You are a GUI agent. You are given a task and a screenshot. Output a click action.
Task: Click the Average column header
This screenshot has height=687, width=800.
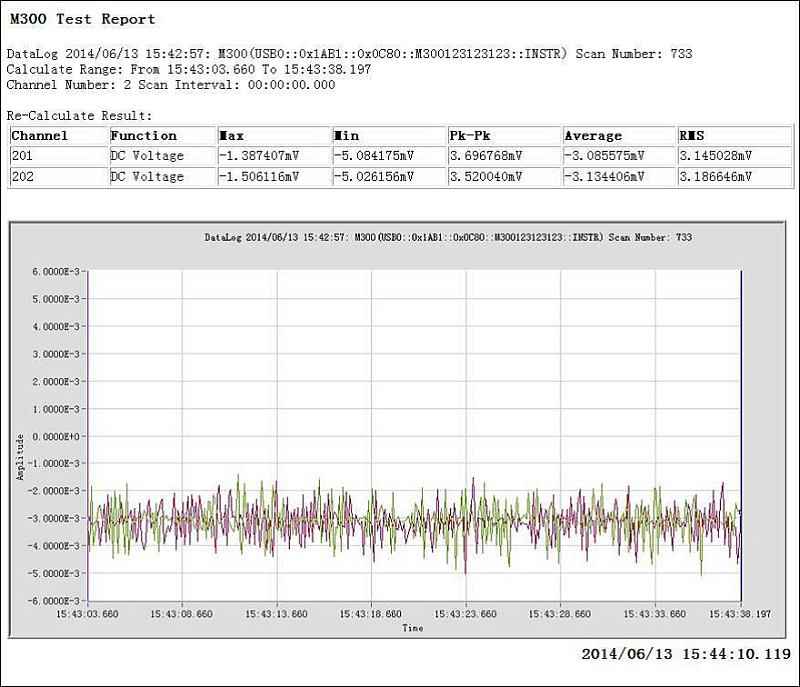[x=593, y=136]
